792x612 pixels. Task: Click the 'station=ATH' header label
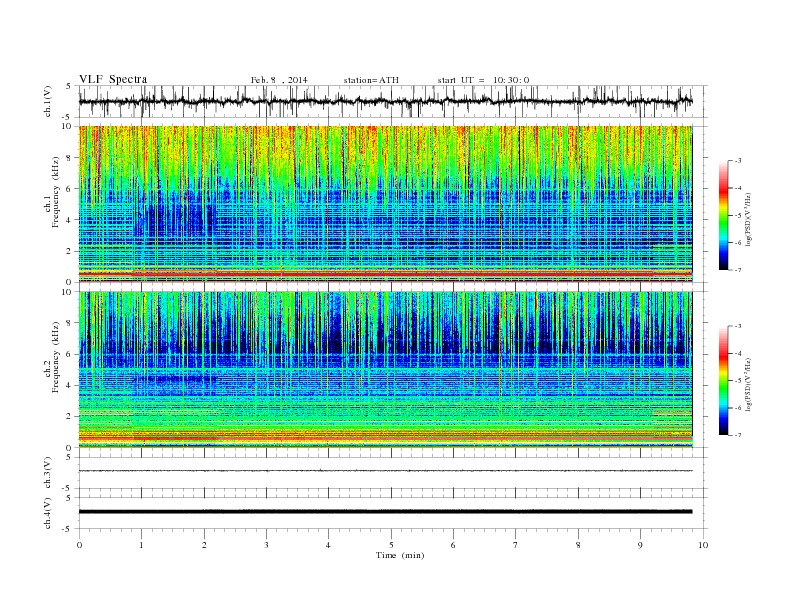click(371, 80)
